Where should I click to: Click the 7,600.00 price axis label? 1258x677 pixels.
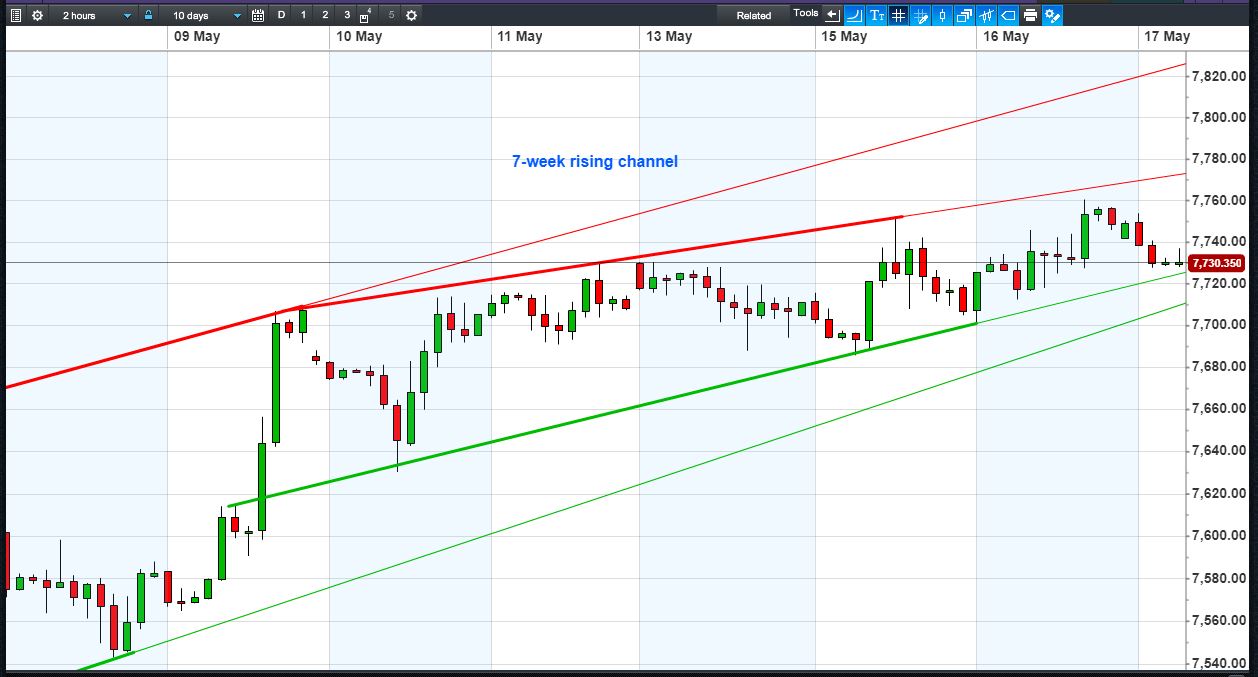pos(1219,536)
